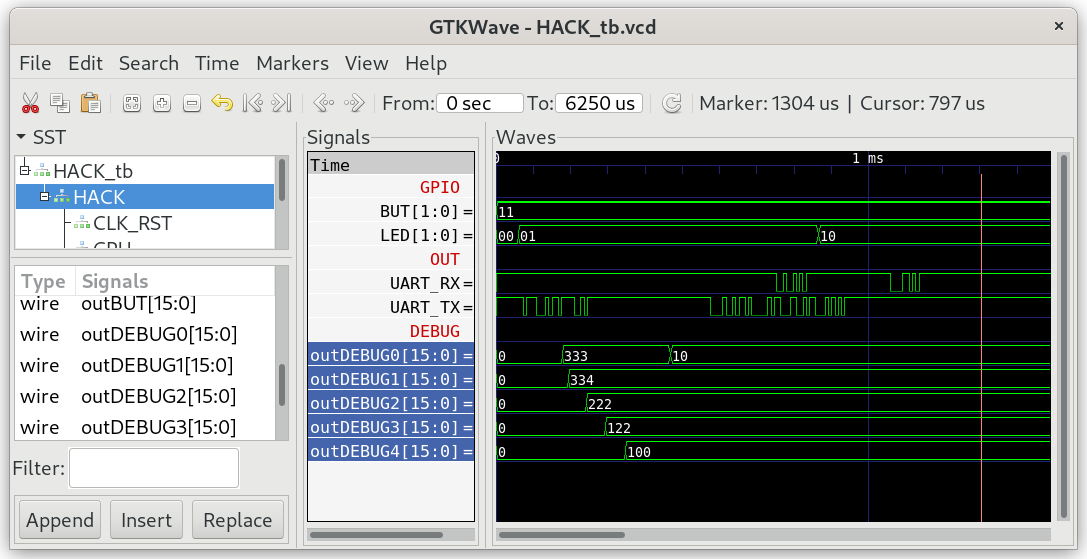Jump to start with Zoom to Start icon
The image size is (1087, 559).
[x=253, y=103]
